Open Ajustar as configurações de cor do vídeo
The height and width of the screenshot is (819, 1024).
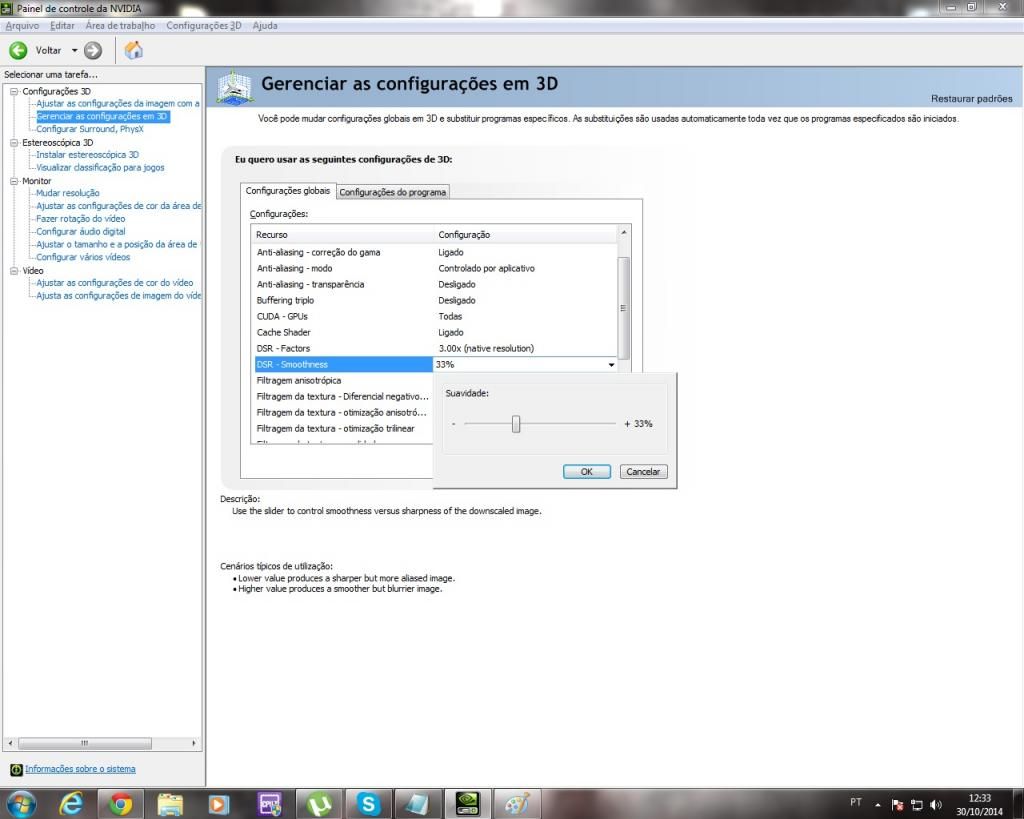point(114,283)
